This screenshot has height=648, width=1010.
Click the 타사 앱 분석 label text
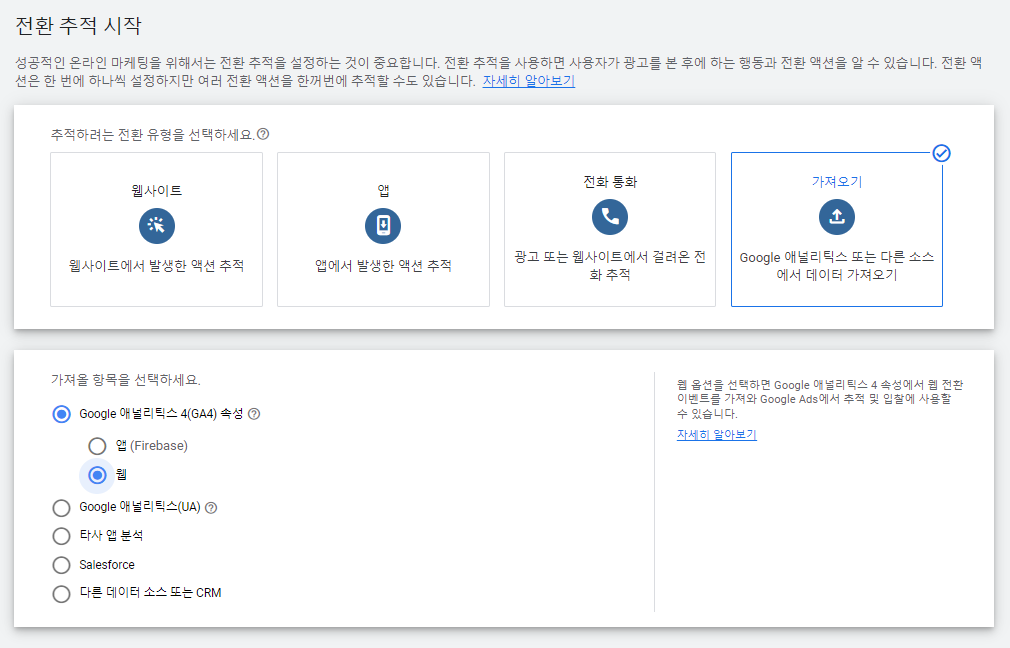coord(111,535)
